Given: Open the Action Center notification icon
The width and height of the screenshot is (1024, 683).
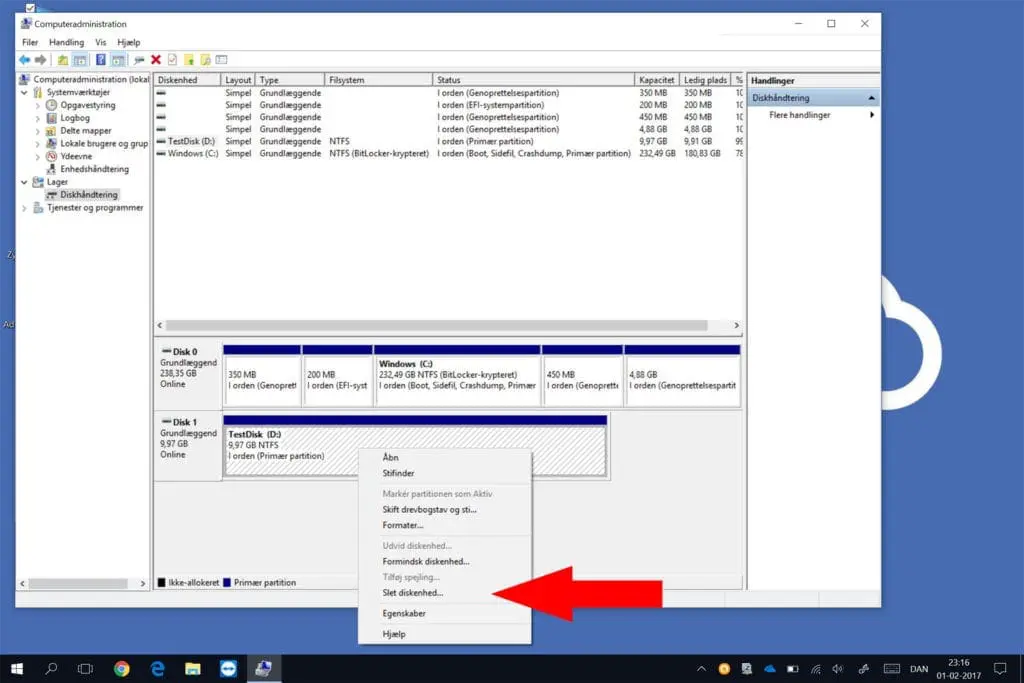Looking at the screenshot, I should click(999, 668).
